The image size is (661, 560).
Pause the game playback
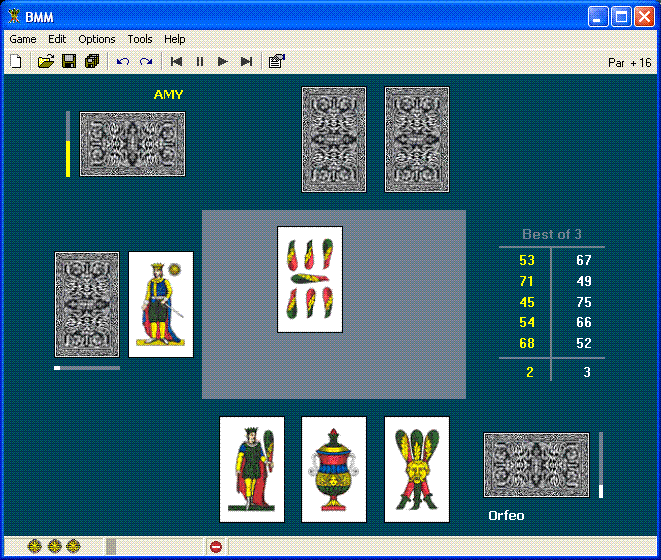[x=200, y=62]
